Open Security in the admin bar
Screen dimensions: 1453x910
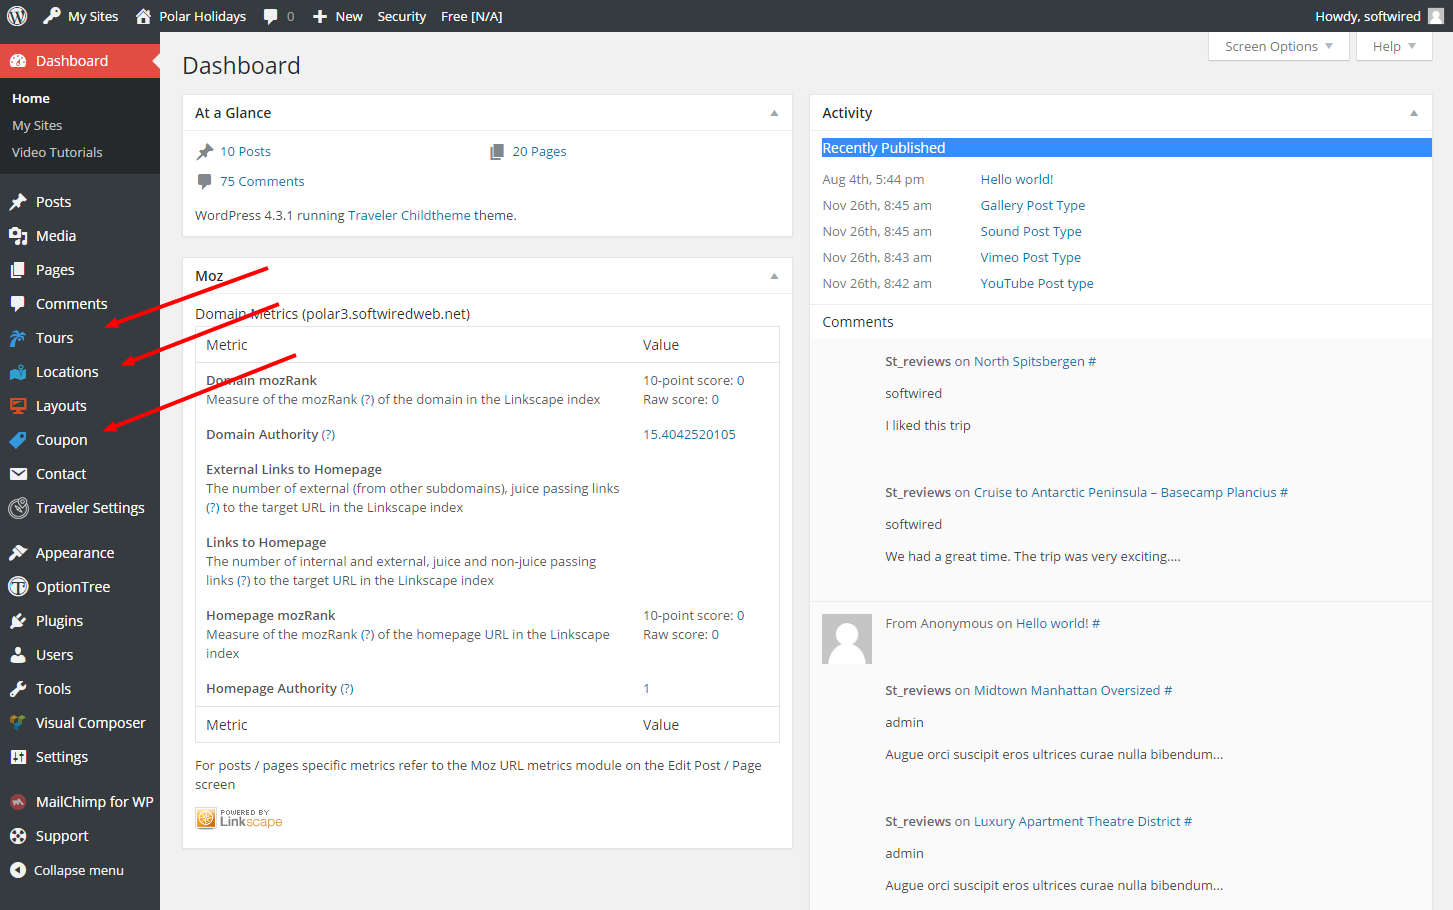[x=402, y=16]
